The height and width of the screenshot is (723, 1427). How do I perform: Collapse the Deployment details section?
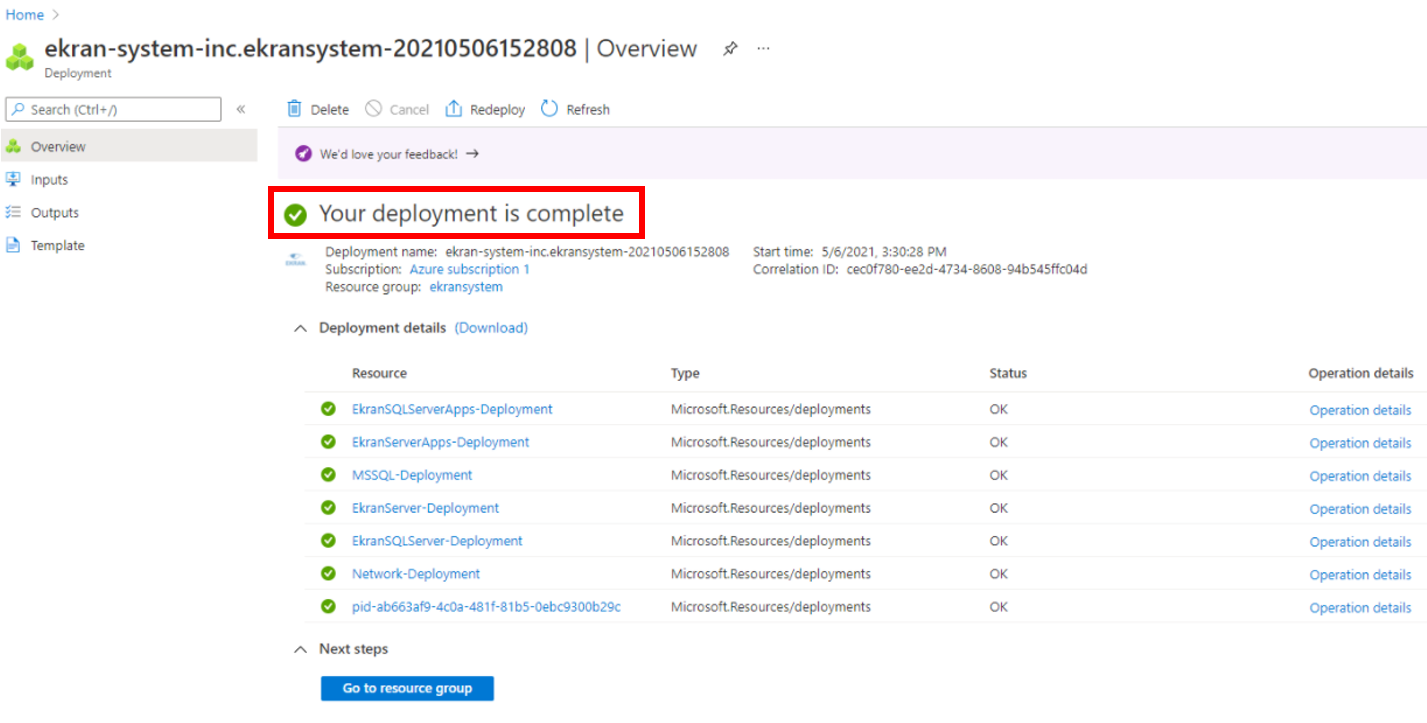pos(300,328)
